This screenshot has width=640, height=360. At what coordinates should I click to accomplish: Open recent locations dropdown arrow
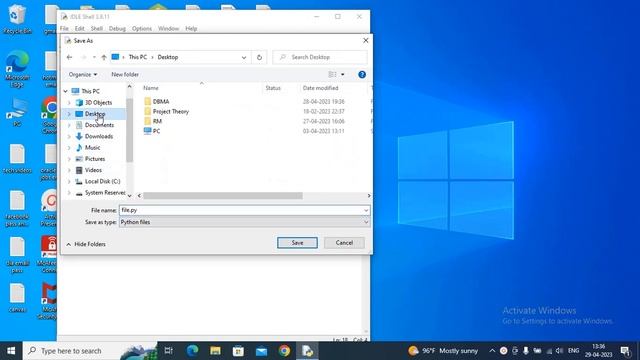pyautogui.click(x=94, y=57)
